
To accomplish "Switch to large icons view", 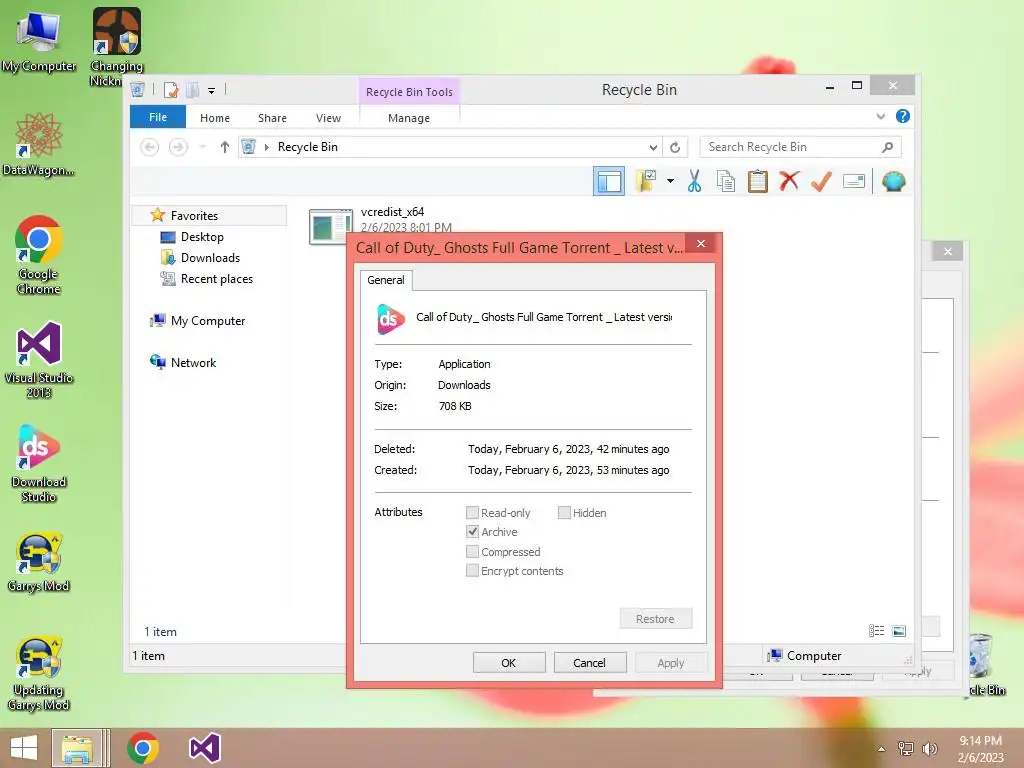I will [x=899, y=630].
